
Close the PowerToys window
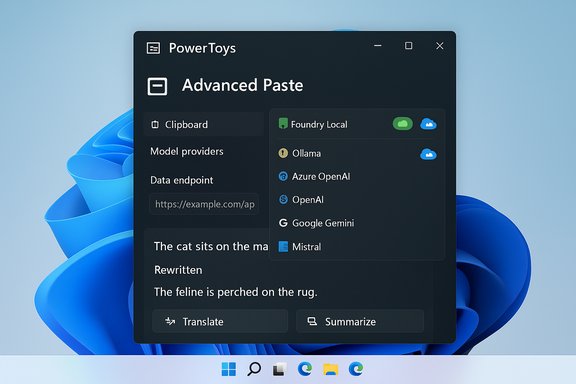[x=440, y=46]
